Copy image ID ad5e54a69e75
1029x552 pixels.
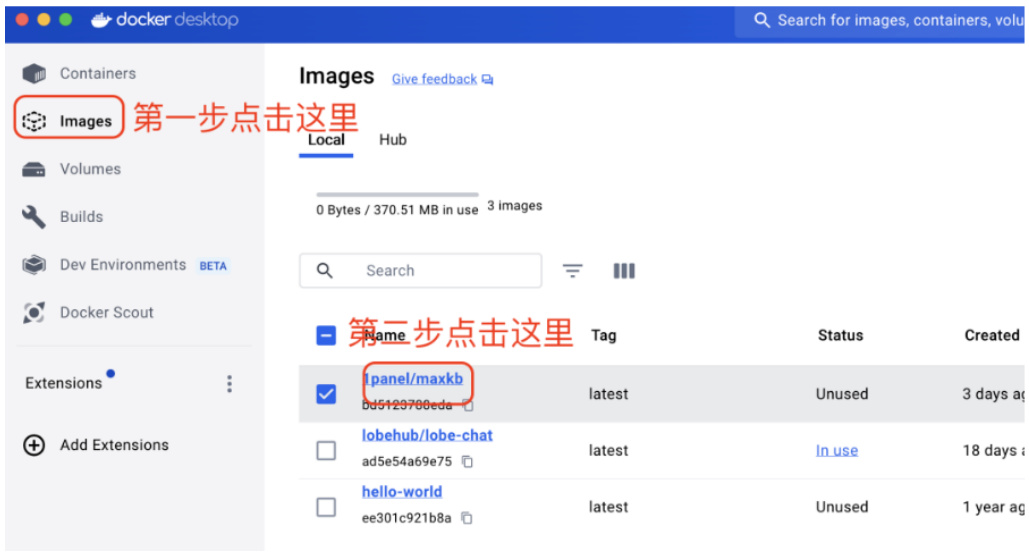pyautogui.click(x=467, y=461)
